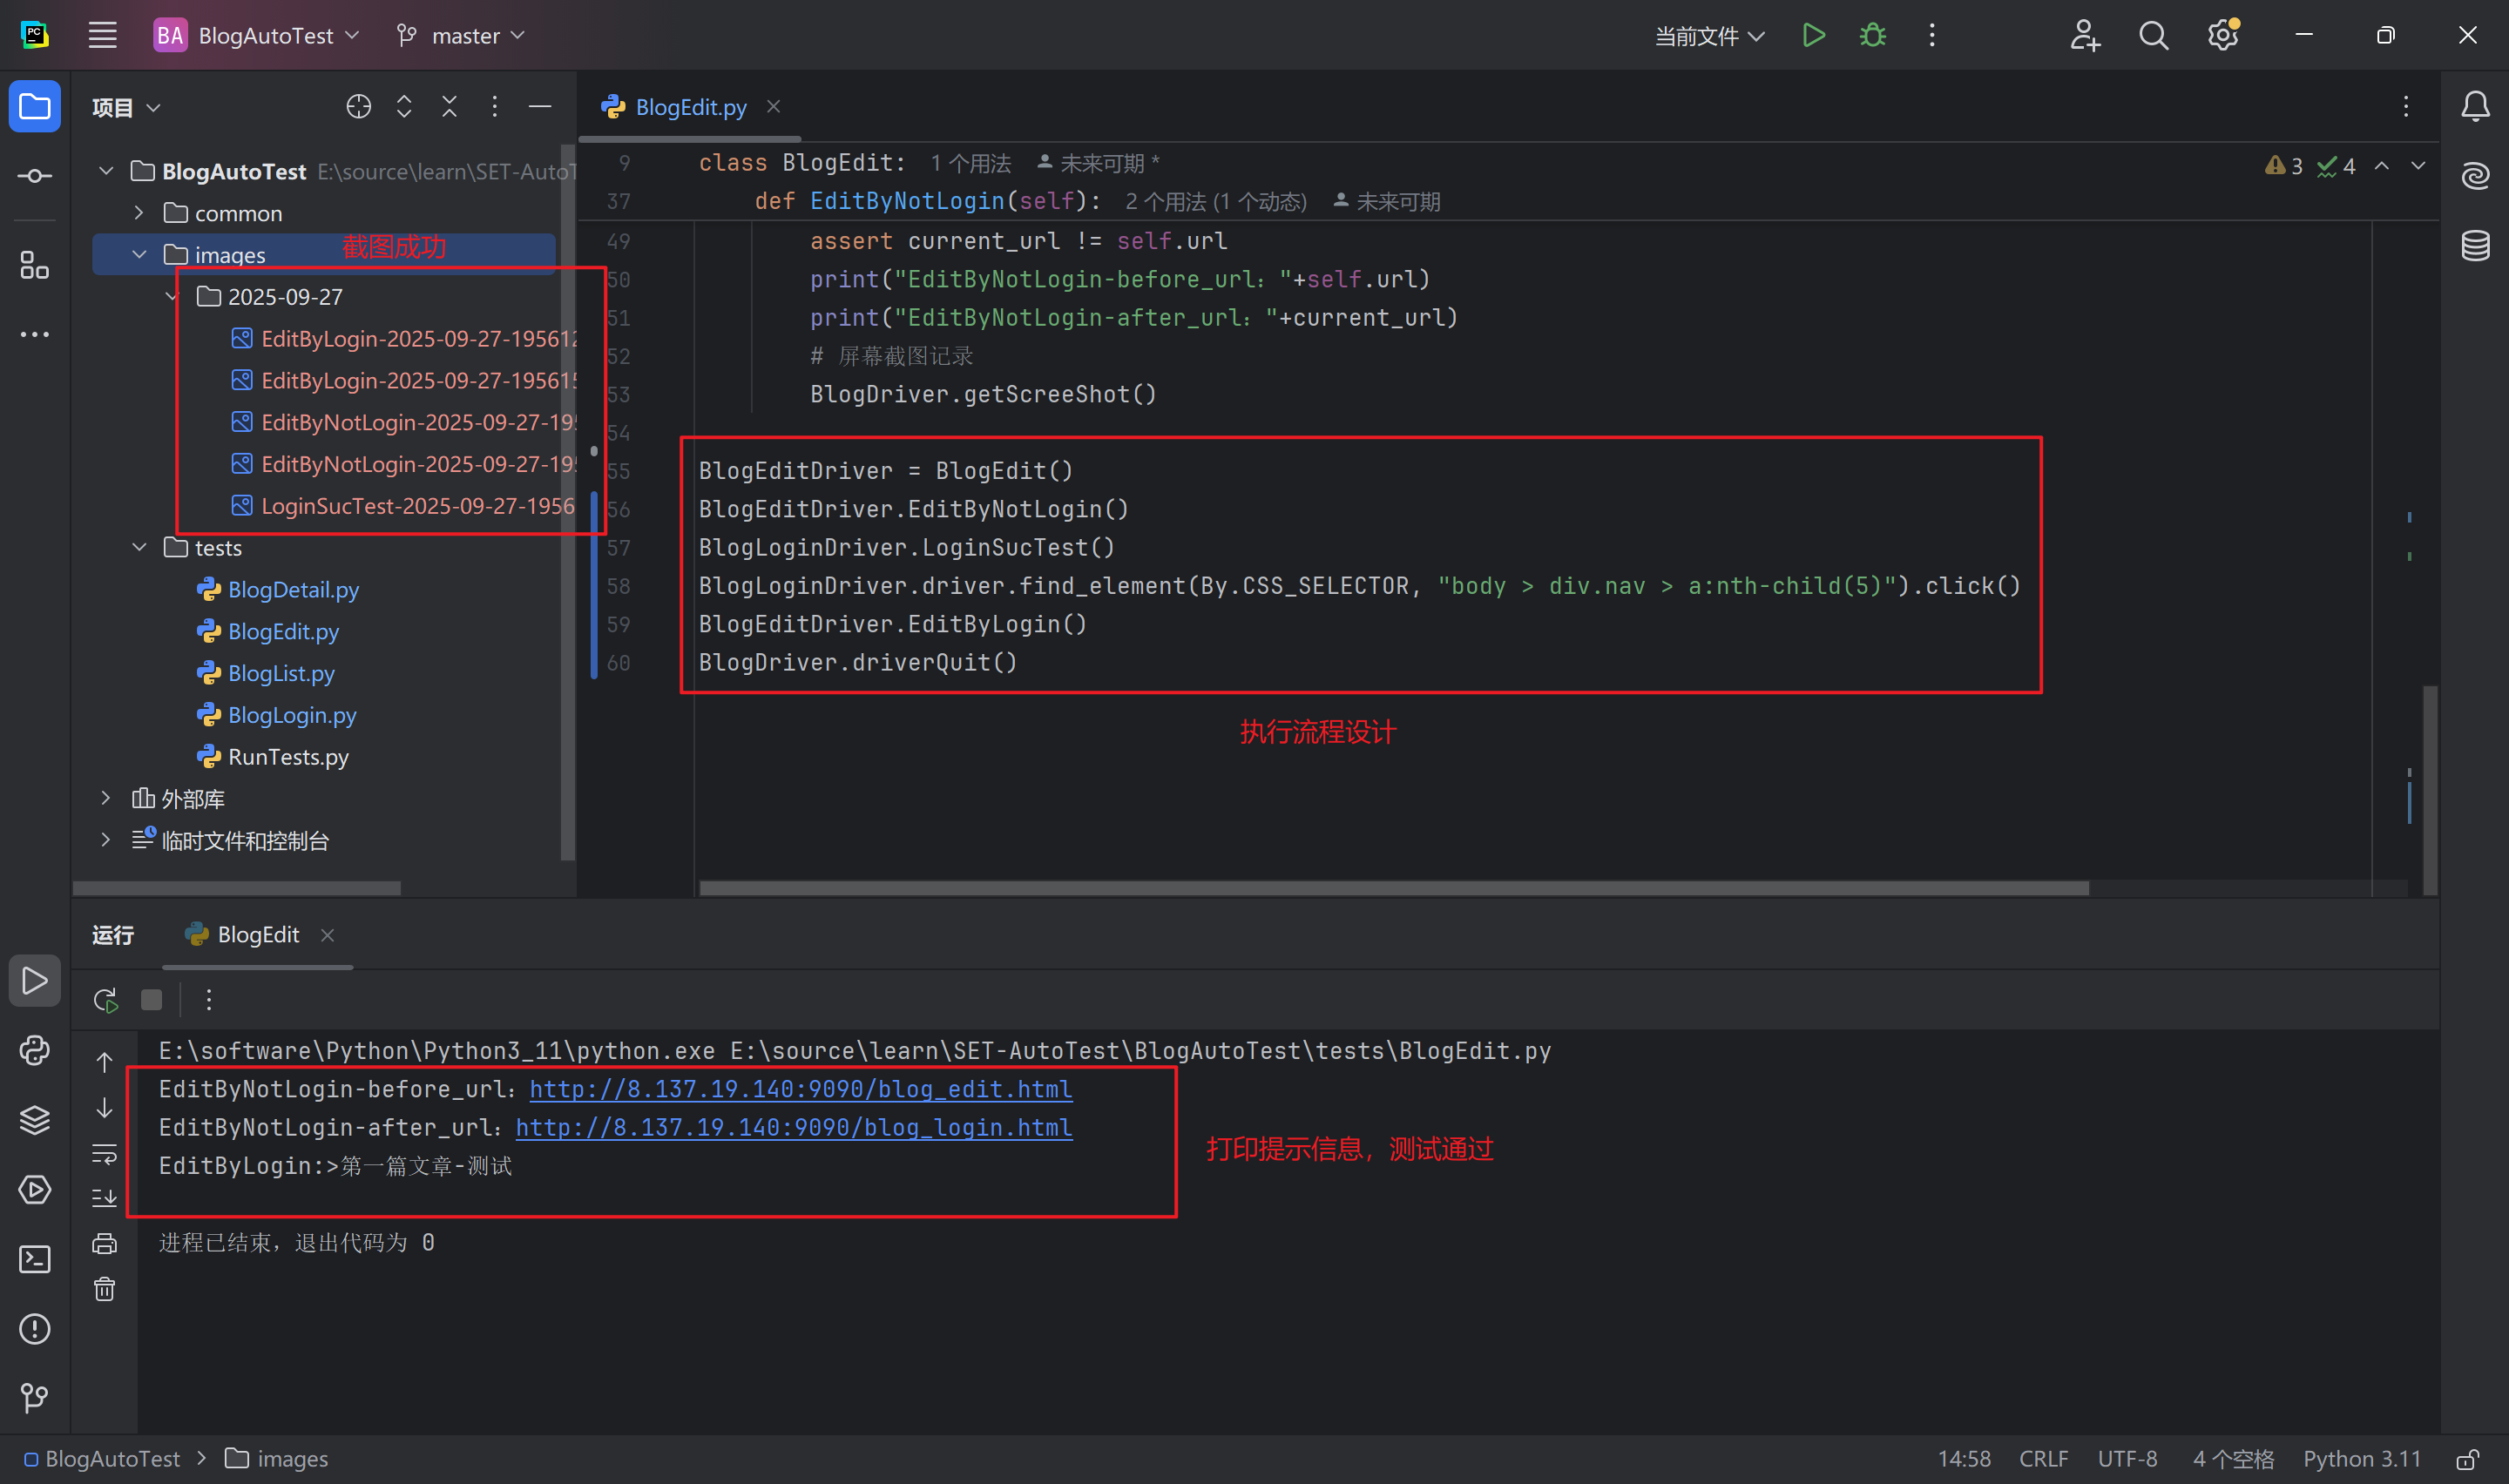Open more run actions menu in title bar

click(1931, 35)
